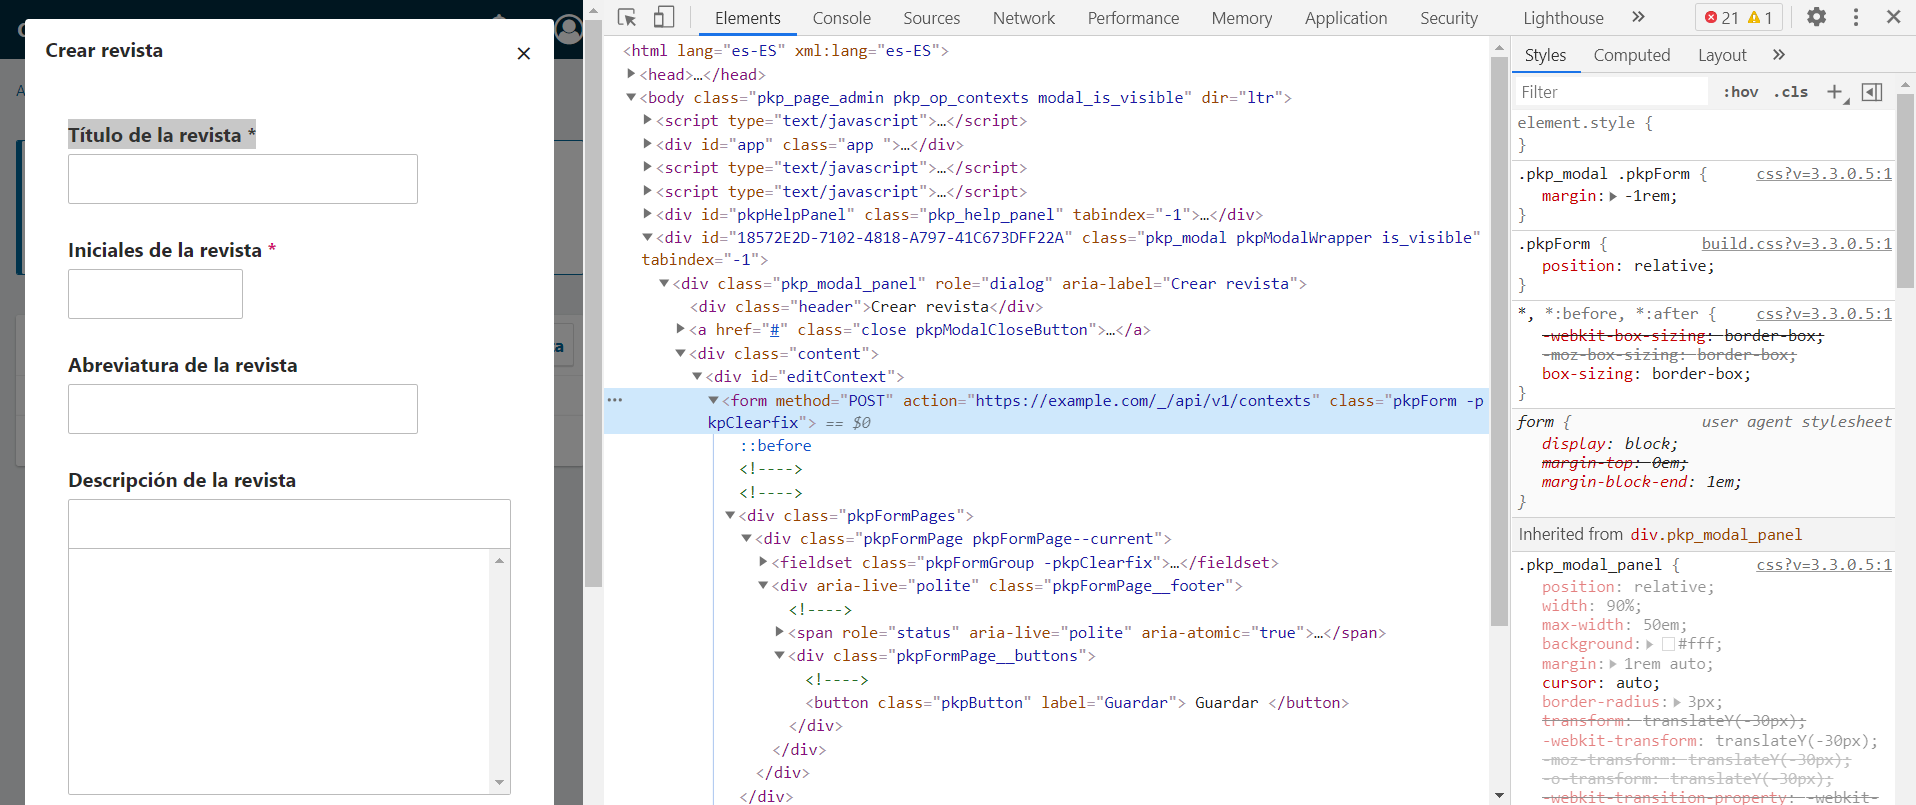Expand the fieldset pkpFormGroup node
This screenshot has height=805, width=1916.
point(763,562)
